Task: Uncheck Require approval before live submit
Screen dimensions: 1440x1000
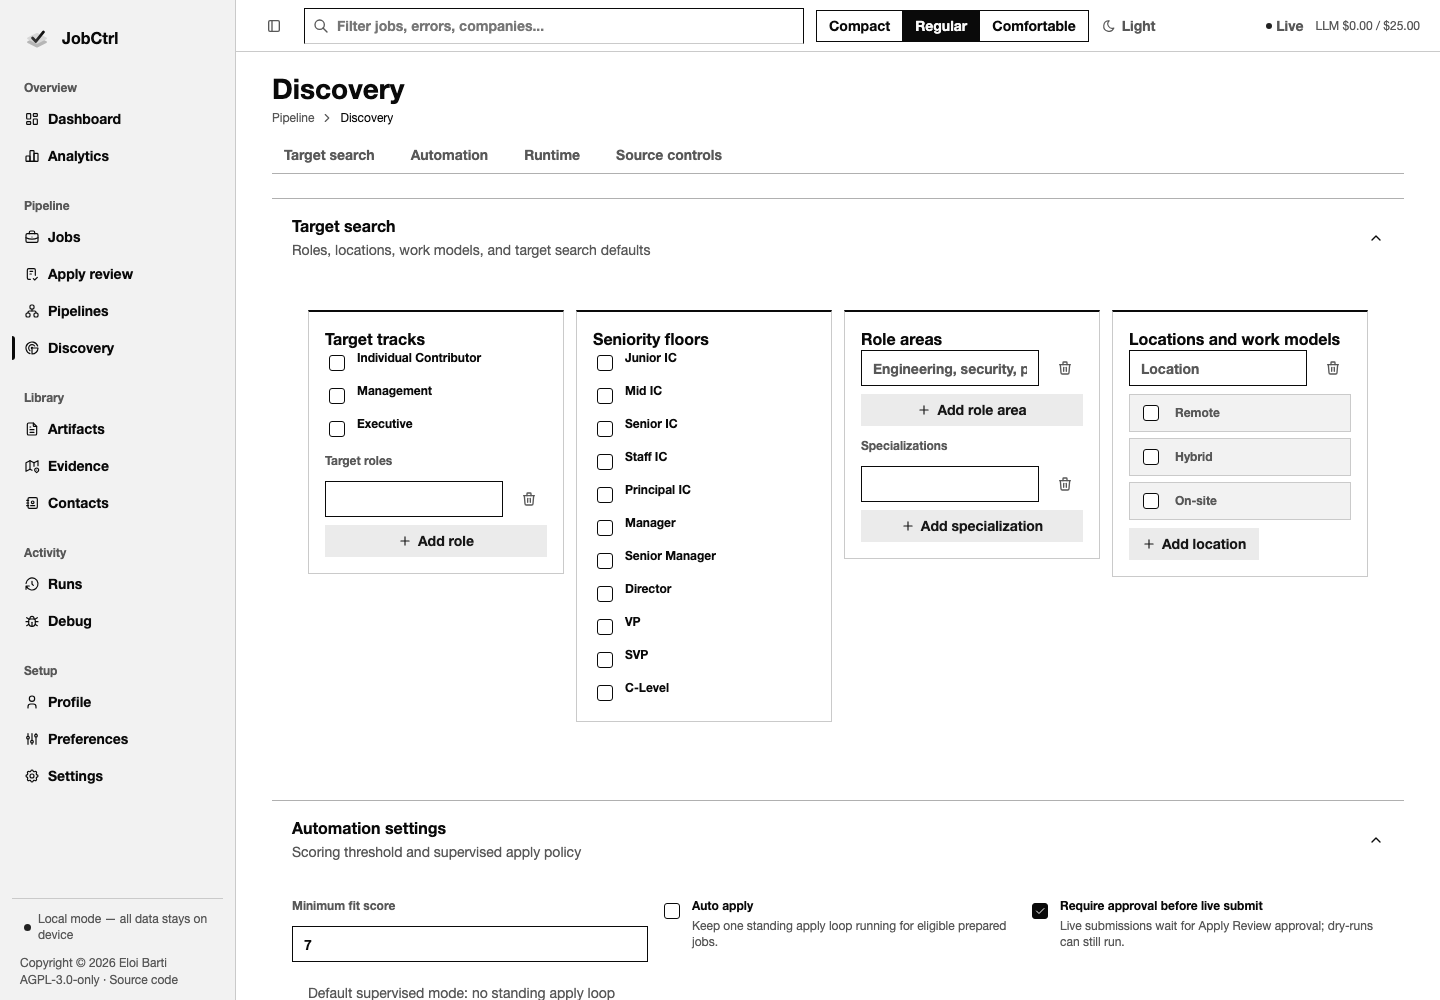Action: pyautogui.click(x=1040, y=911)
